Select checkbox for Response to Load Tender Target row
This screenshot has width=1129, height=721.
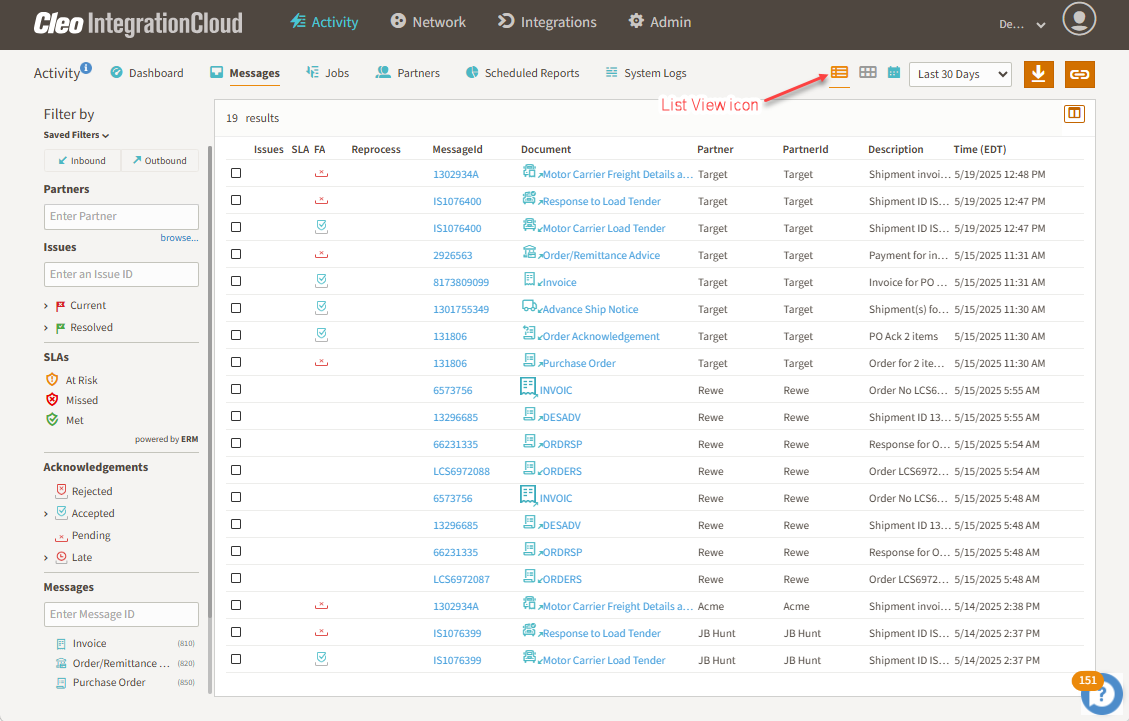235,200
